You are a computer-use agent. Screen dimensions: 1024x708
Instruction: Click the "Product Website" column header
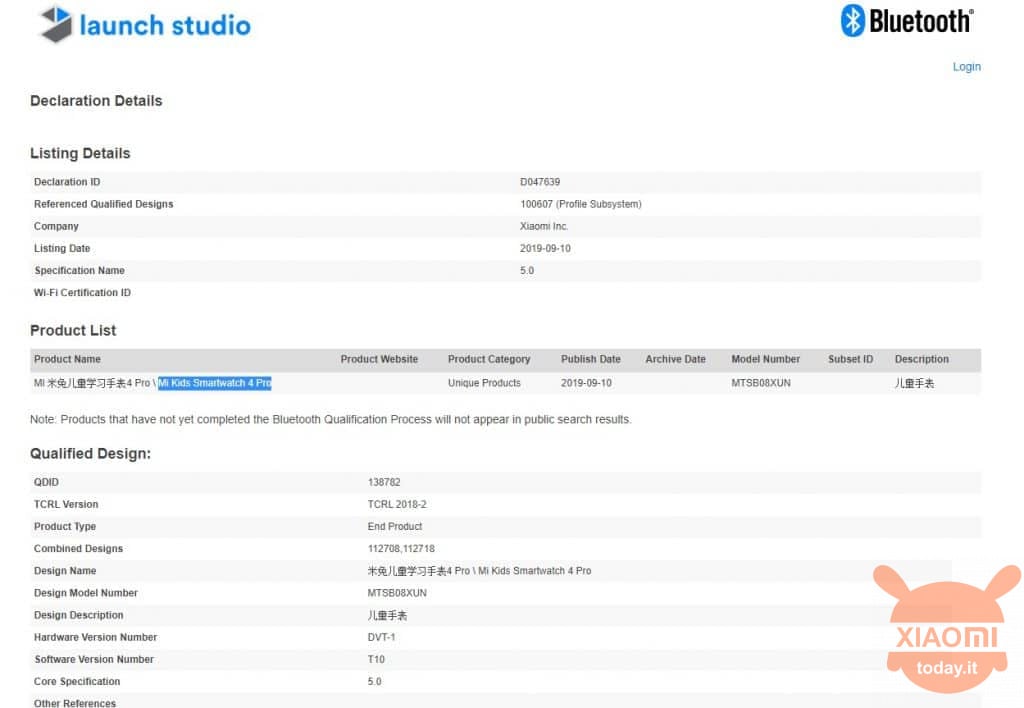[379, 359]
